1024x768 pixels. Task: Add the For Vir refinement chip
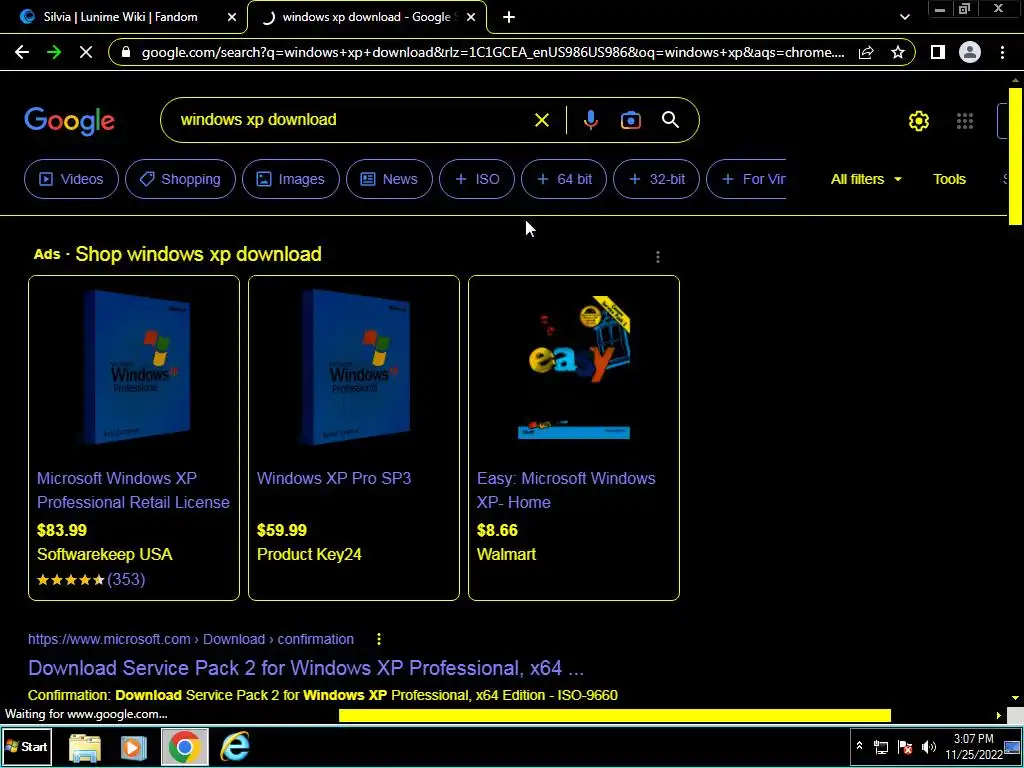point(746,179)
